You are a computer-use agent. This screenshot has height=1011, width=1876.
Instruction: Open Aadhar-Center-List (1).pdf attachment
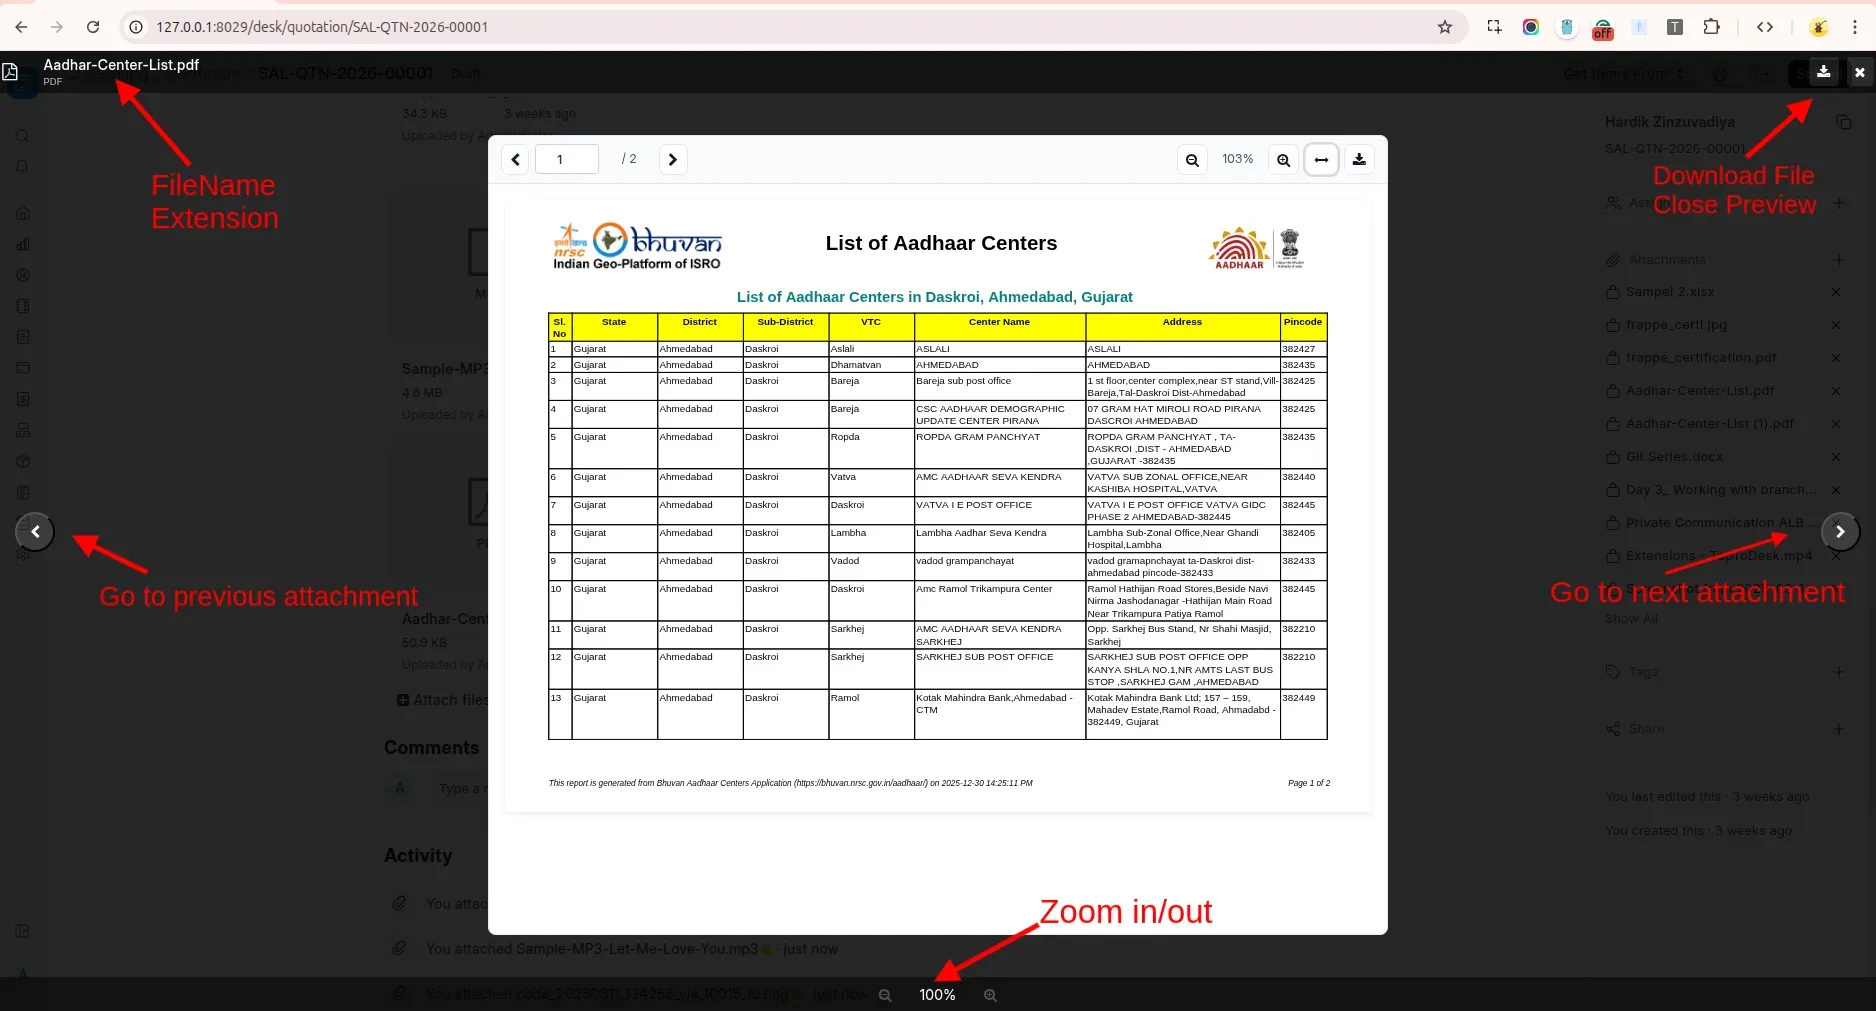pos(1710,424)
